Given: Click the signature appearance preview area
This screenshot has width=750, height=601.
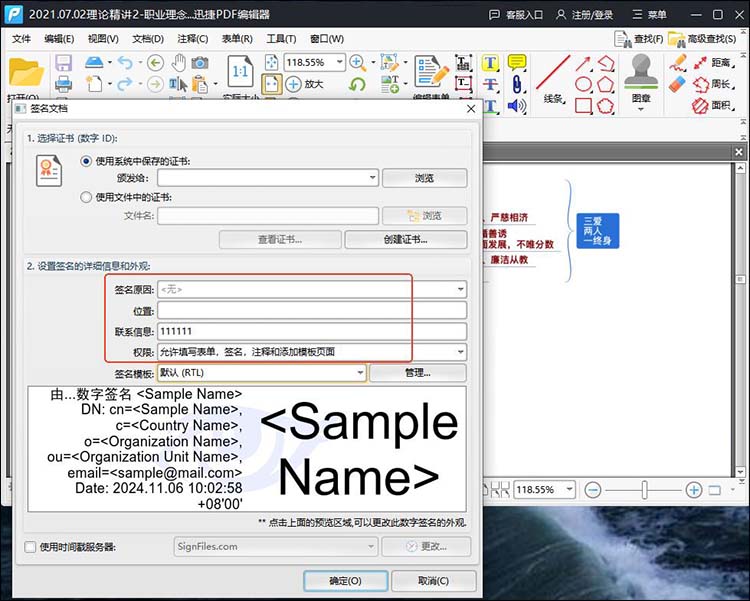Looking at the screenshot, I should pyautogui.click(x=247, y=449).
